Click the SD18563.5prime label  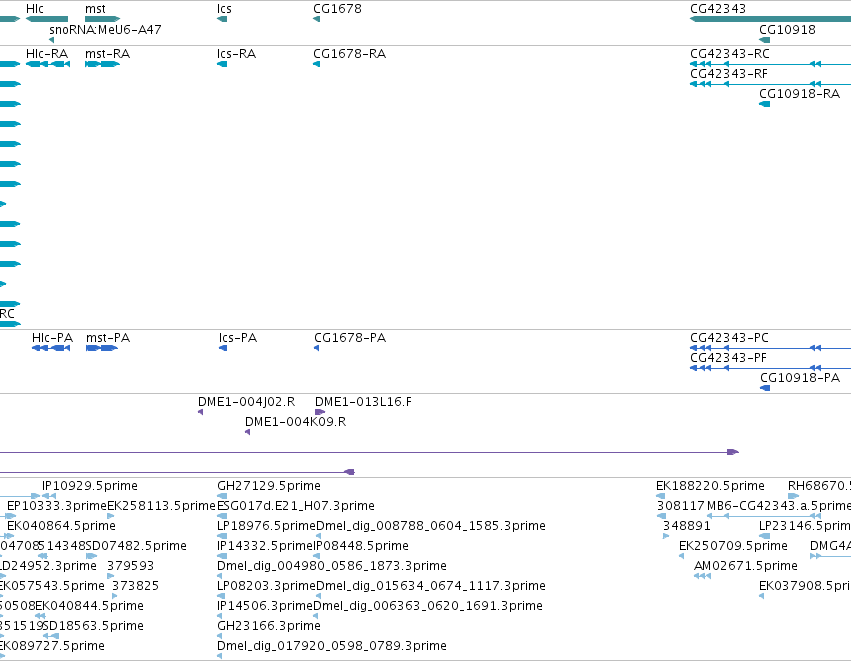93,626
